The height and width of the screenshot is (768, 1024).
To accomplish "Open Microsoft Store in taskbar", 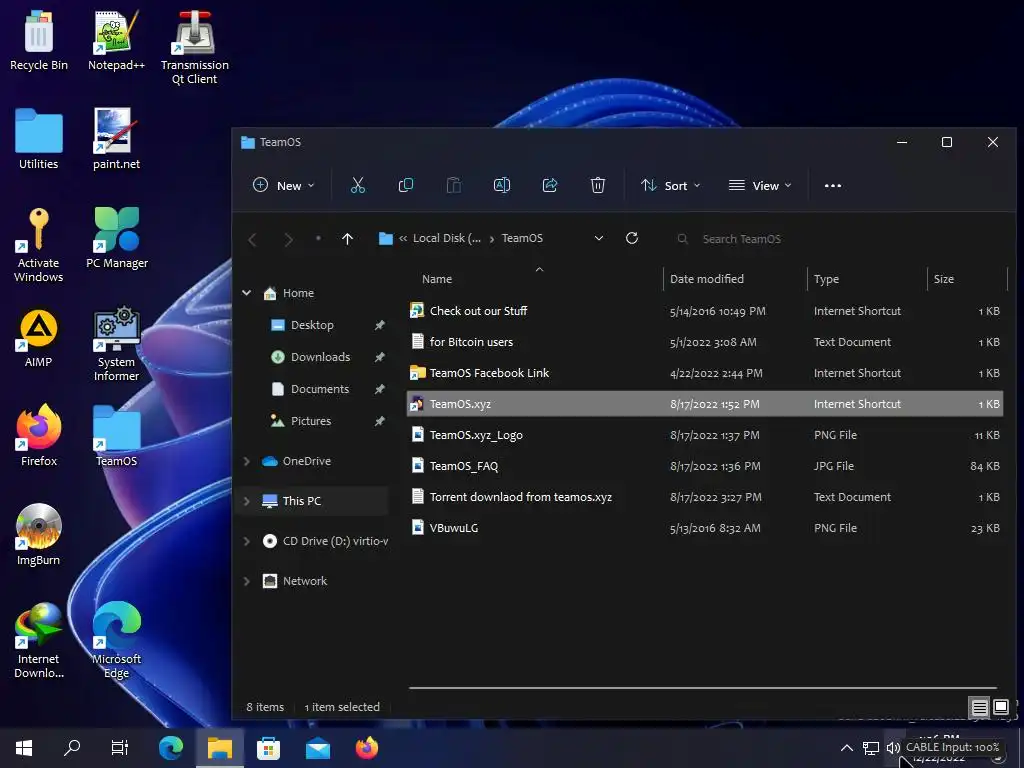I will tap(268, 748).
